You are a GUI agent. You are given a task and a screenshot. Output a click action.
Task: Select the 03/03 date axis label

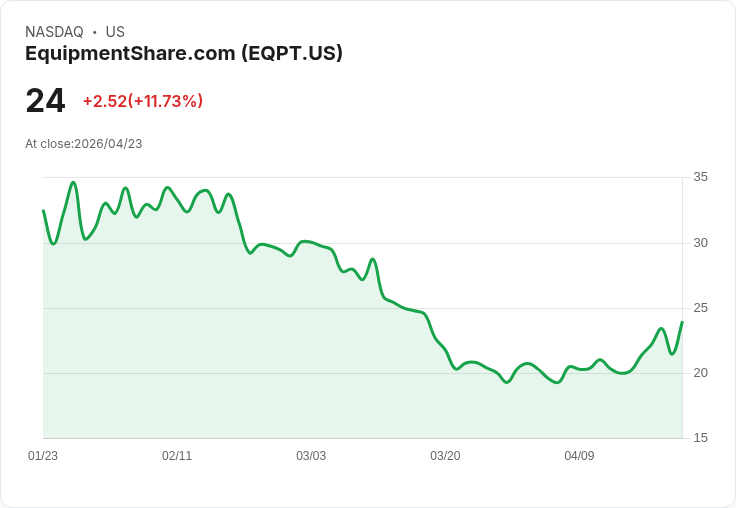[311, 455]
